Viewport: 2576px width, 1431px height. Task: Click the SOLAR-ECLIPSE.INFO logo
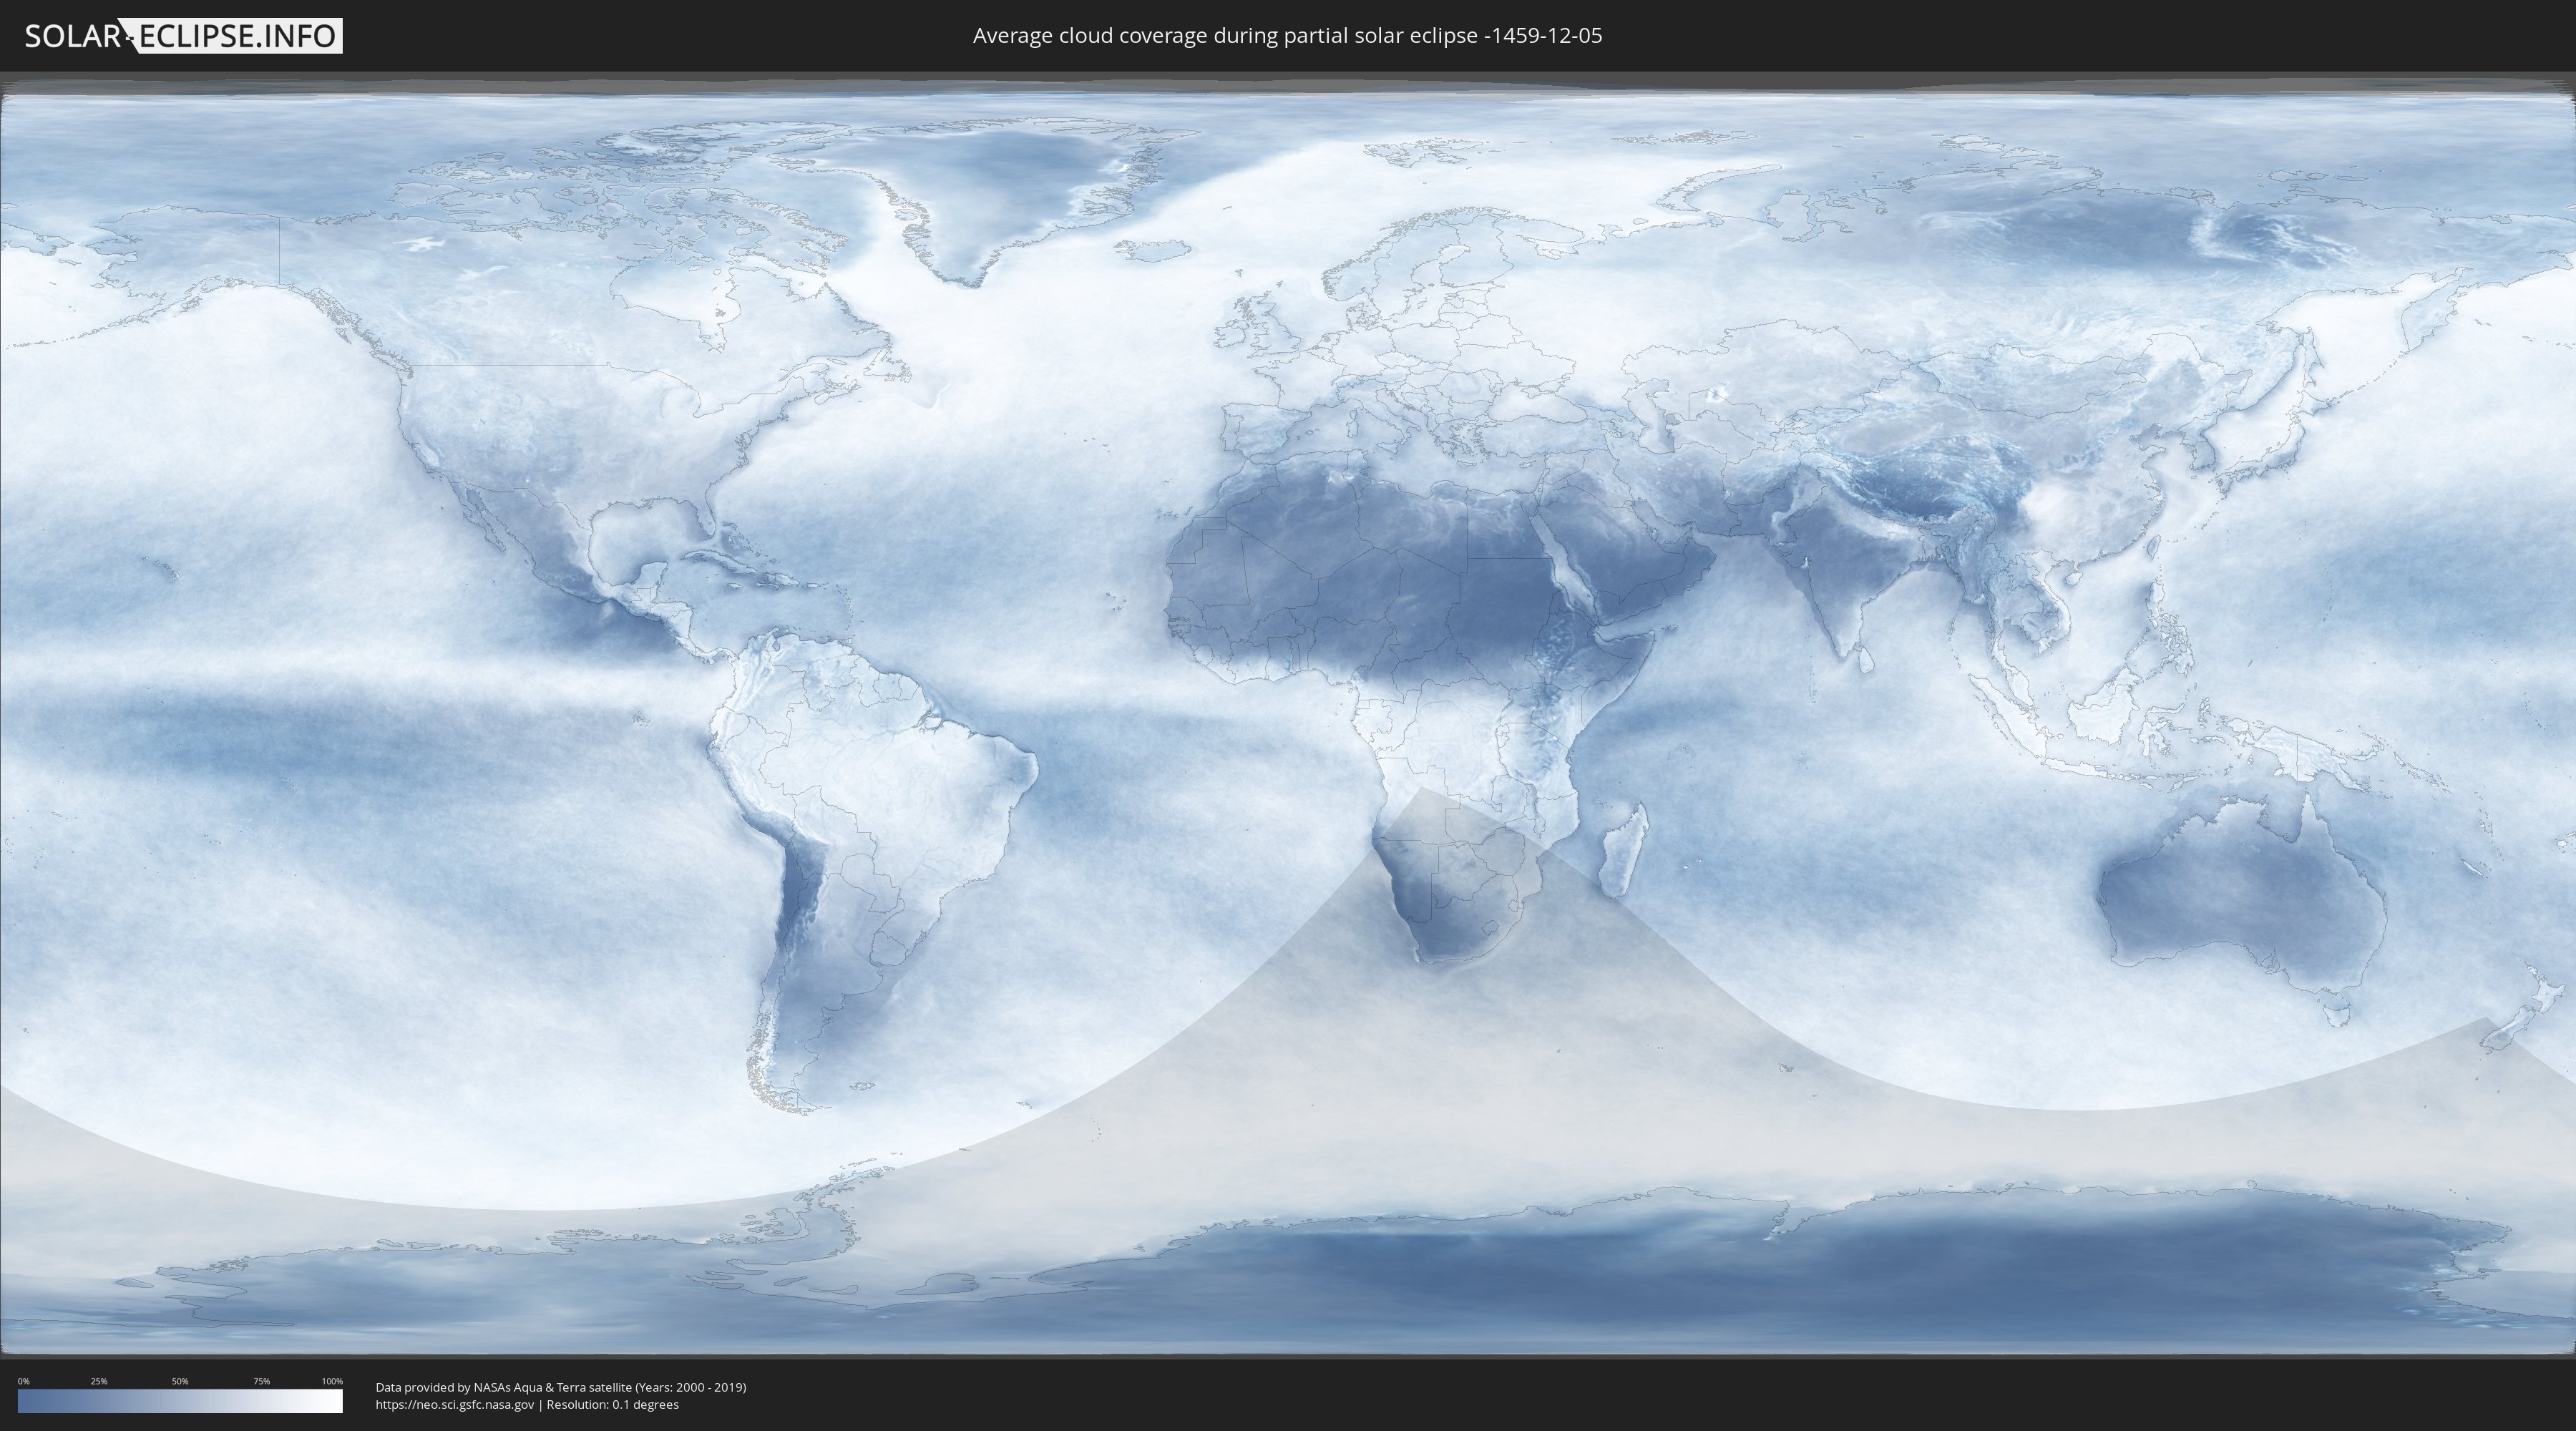(x=183, y=36)
